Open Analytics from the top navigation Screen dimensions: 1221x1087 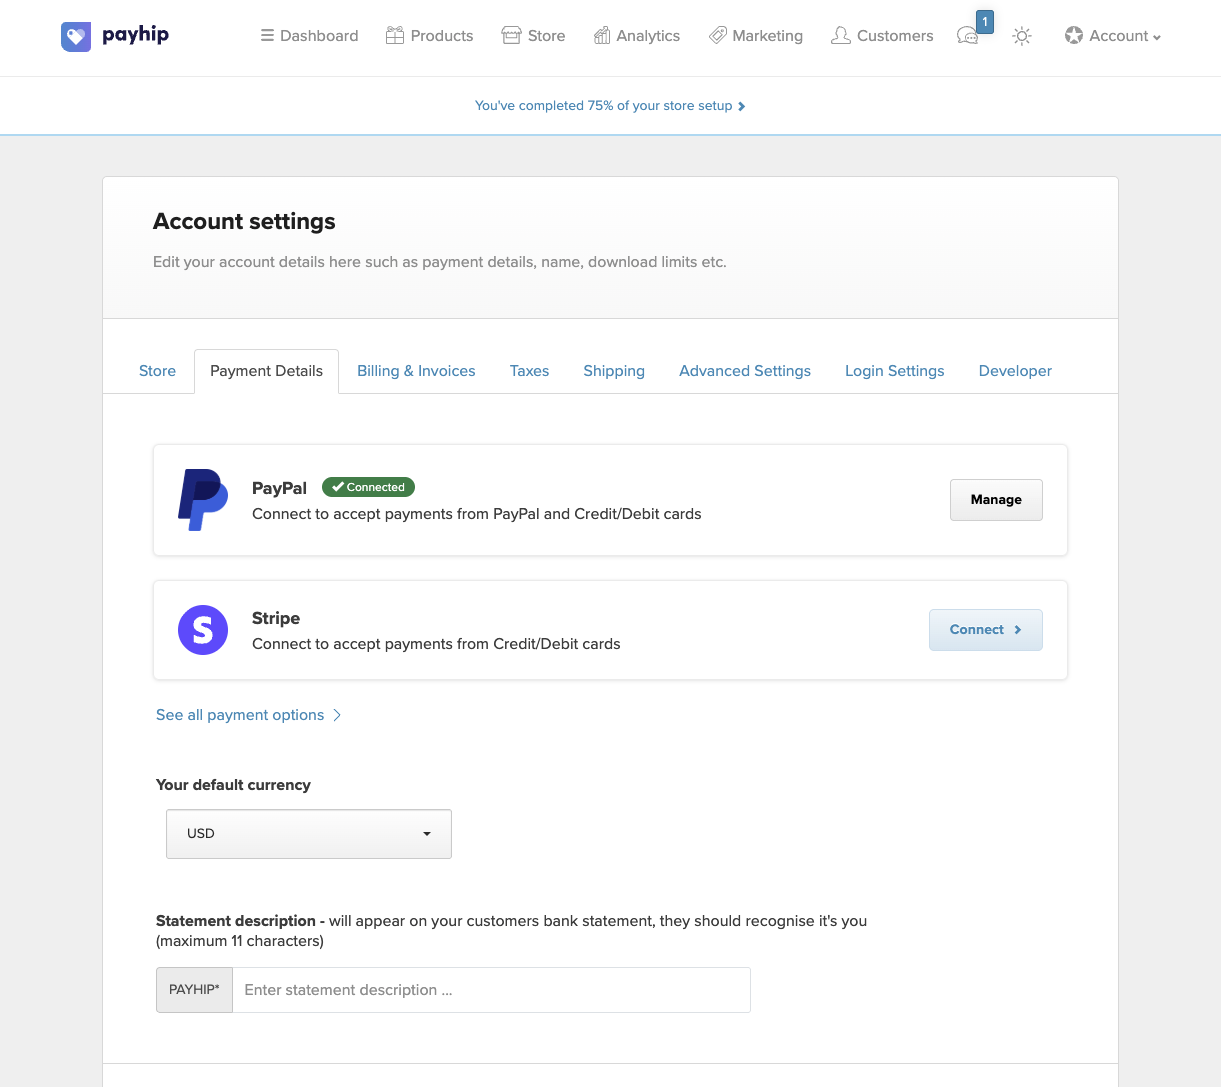coord(636,36)
